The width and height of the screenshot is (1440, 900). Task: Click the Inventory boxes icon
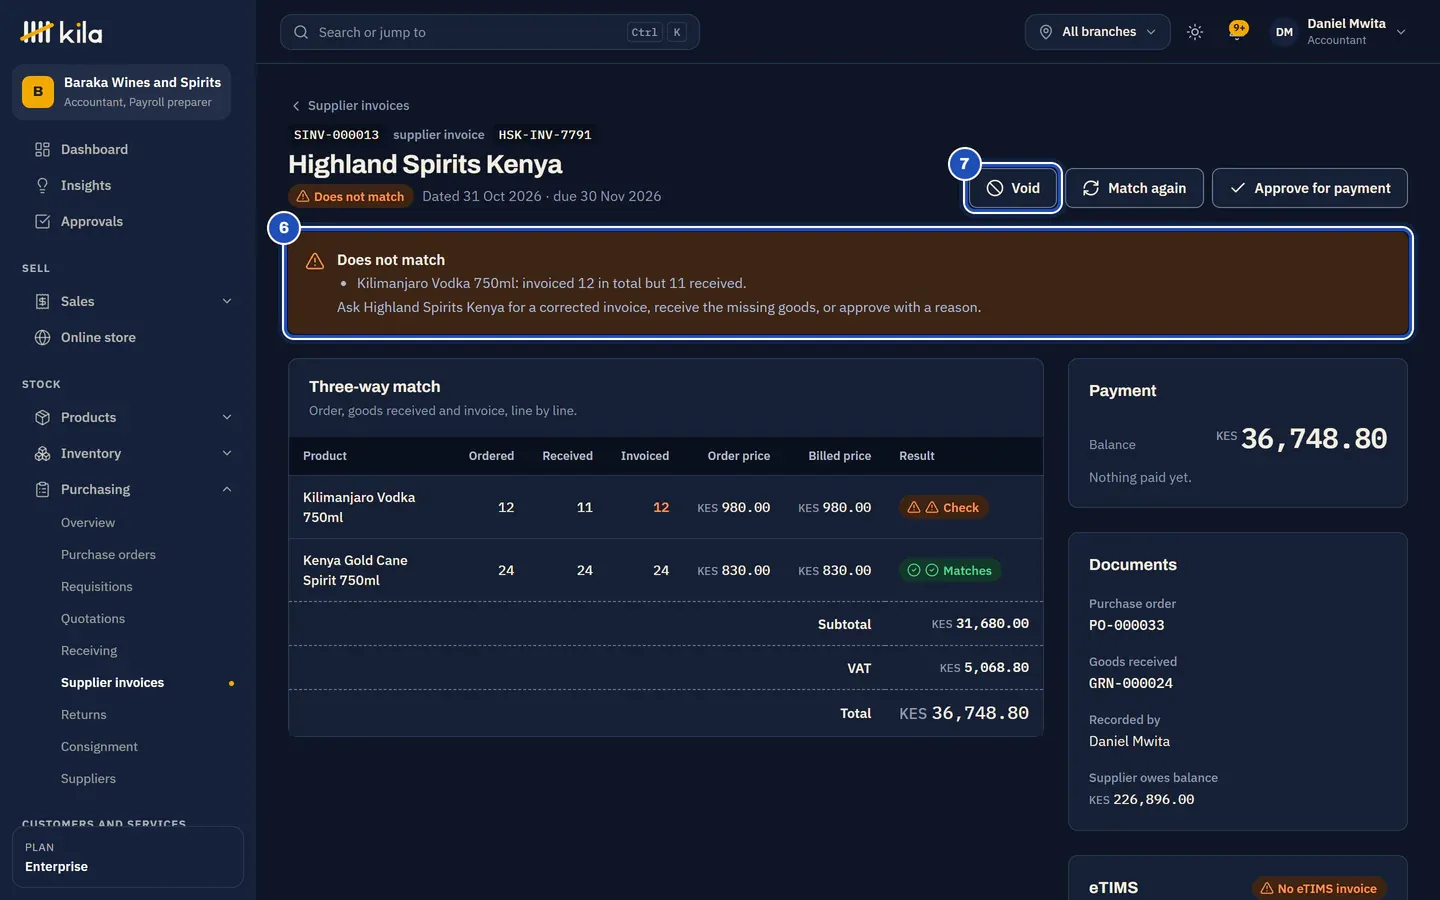click(42, 454)
